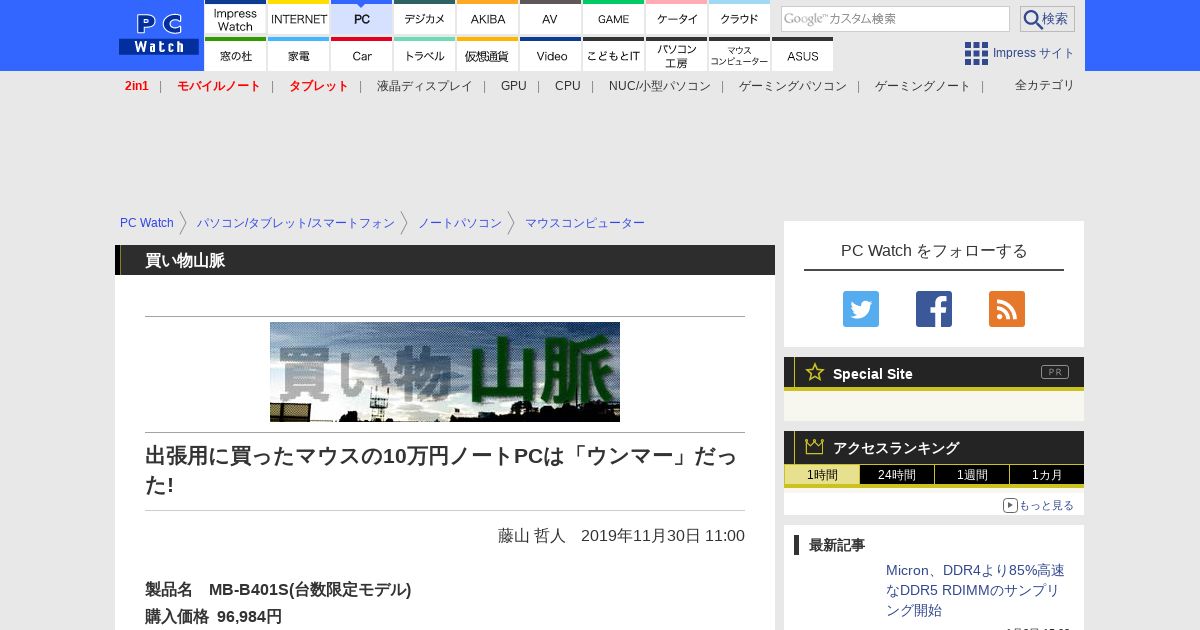The image size is (1200, 630).
Task: Go to the GPU category
Action: point(514,86)
